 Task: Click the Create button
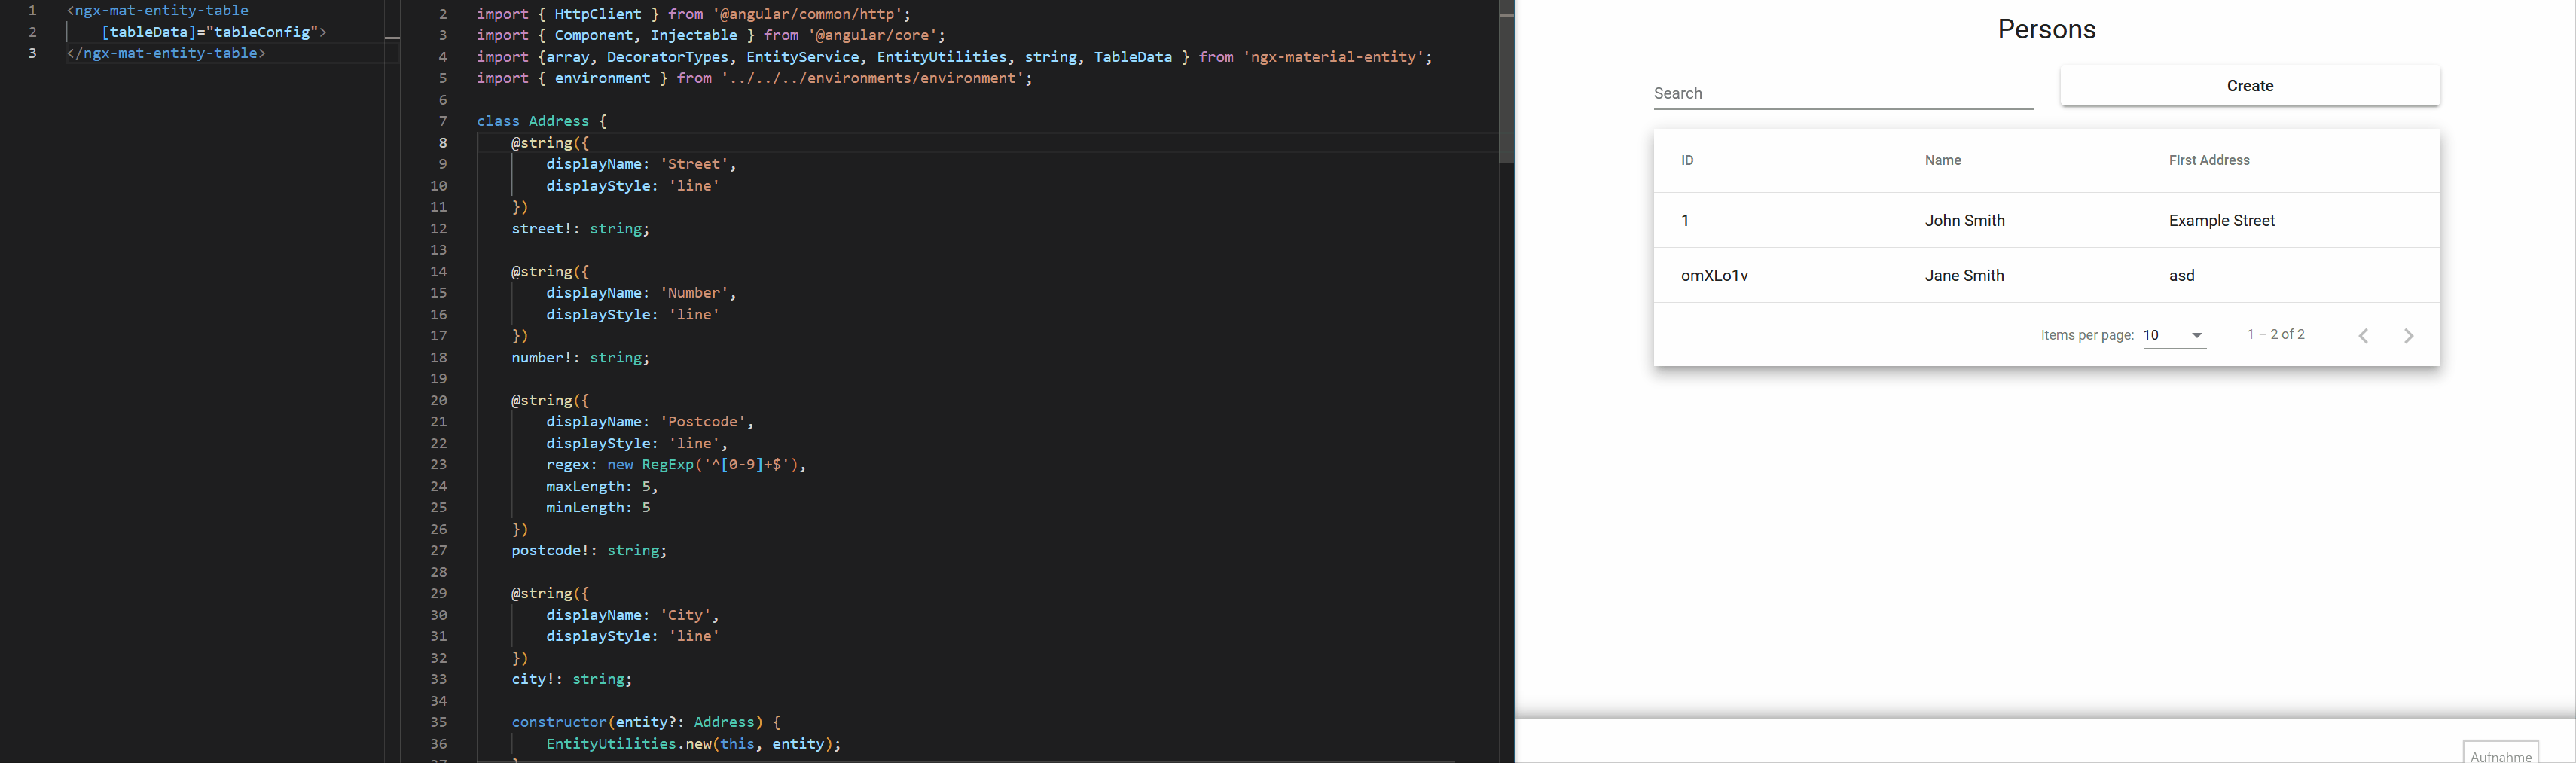[2249, 86]
